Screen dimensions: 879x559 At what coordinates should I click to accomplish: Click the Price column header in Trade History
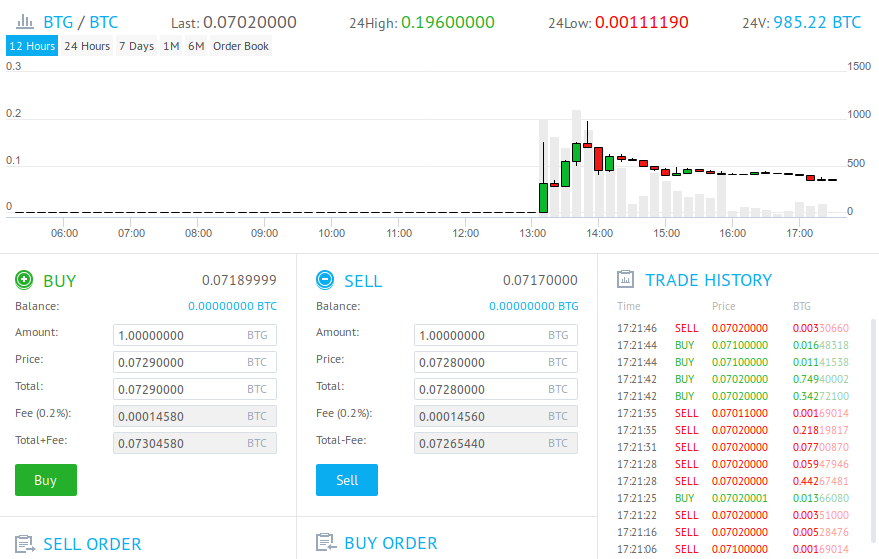723,306
